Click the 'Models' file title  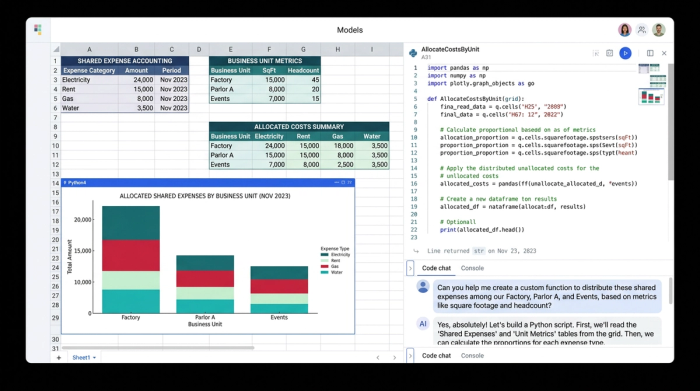[350, 30]
